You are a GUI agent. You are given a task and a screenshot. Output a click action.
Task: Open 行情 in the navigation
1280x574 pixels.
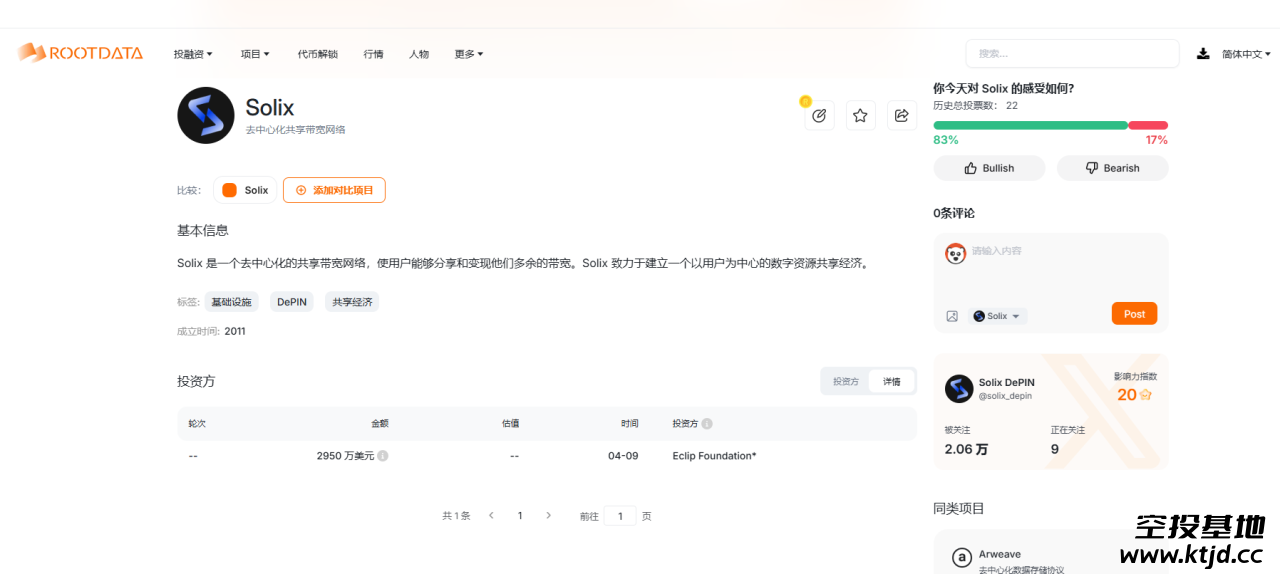point(373,54)
